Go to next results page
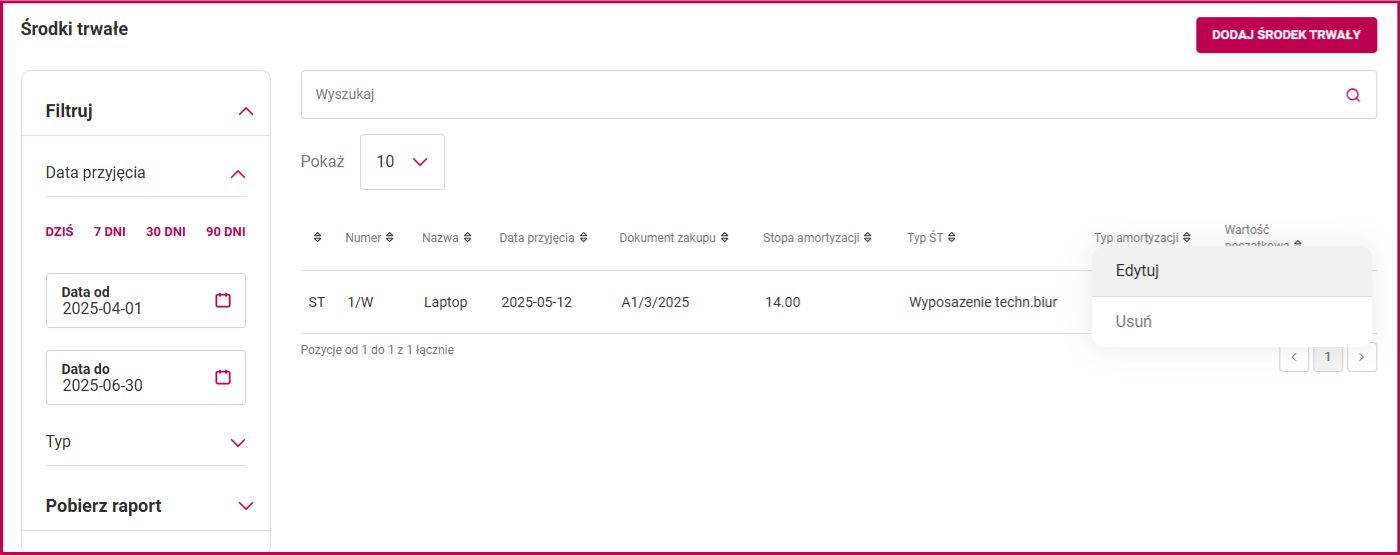This screenshot has height=555, width=1400. (1362, 357)
